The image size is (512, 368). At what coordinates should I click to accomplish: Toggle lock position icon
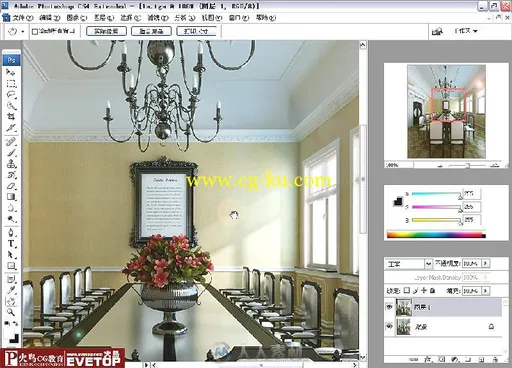pos(424,290)
